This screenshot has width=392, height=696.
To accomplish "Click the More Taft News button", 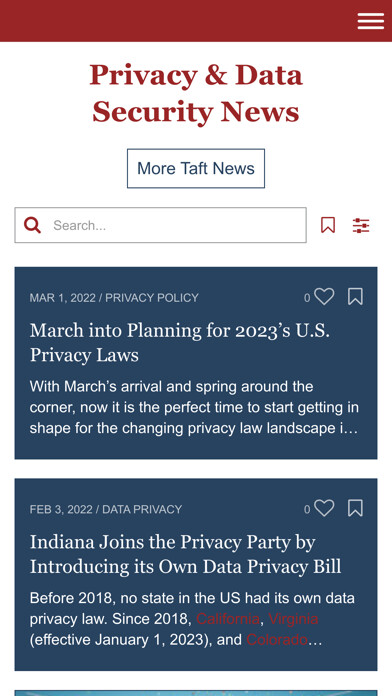I will (x=196, y=168).
